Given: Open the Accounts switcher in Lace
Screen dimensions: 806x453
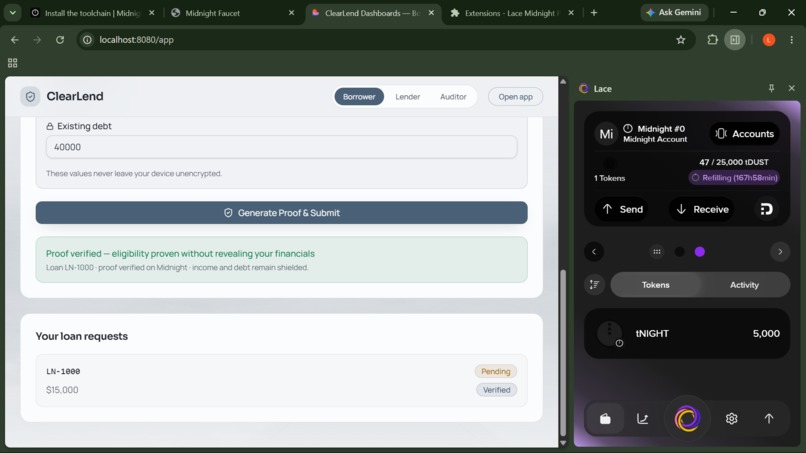Looking at the screenshot, I should click(744, 134).
